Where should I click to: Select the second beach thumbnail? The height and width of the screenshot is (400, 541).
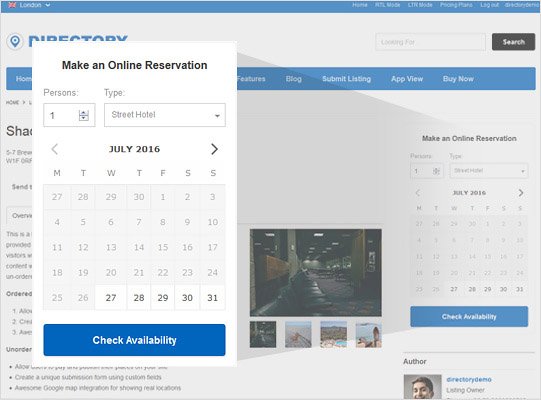(298, 334)
